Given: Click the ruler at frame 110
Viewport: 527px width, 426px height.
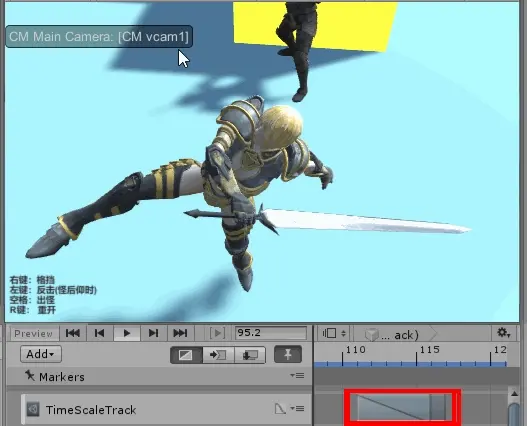Looking at the screenshot, I should coord(342,358).
